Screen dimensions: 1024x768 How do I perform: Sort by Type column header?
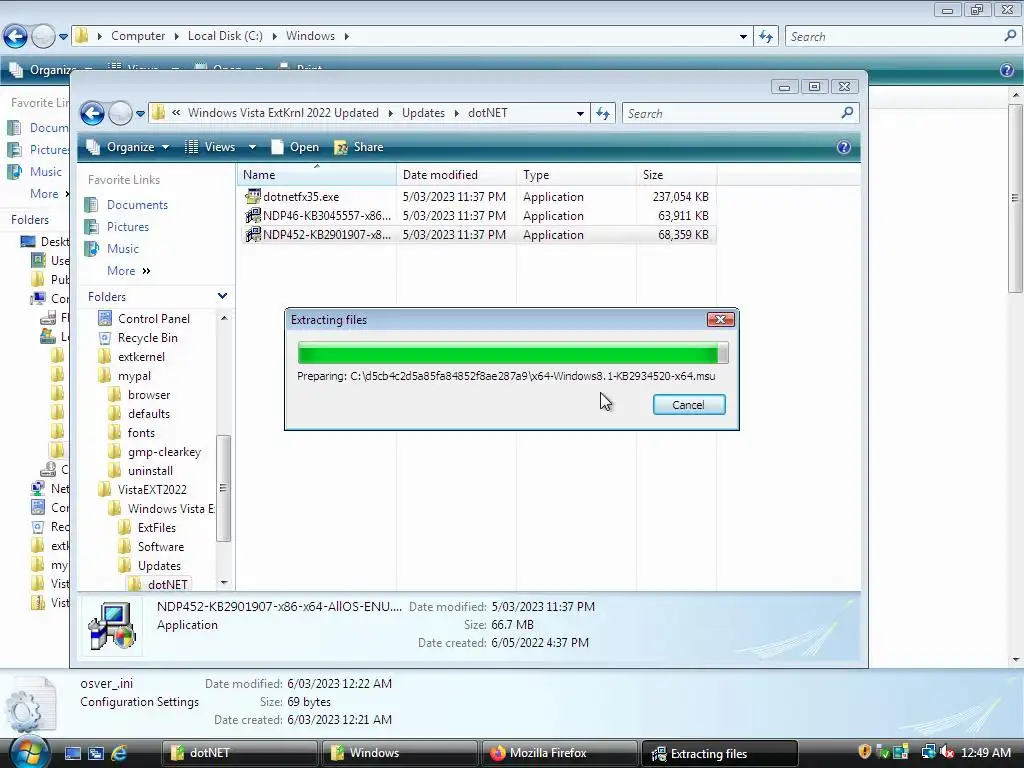577,174
